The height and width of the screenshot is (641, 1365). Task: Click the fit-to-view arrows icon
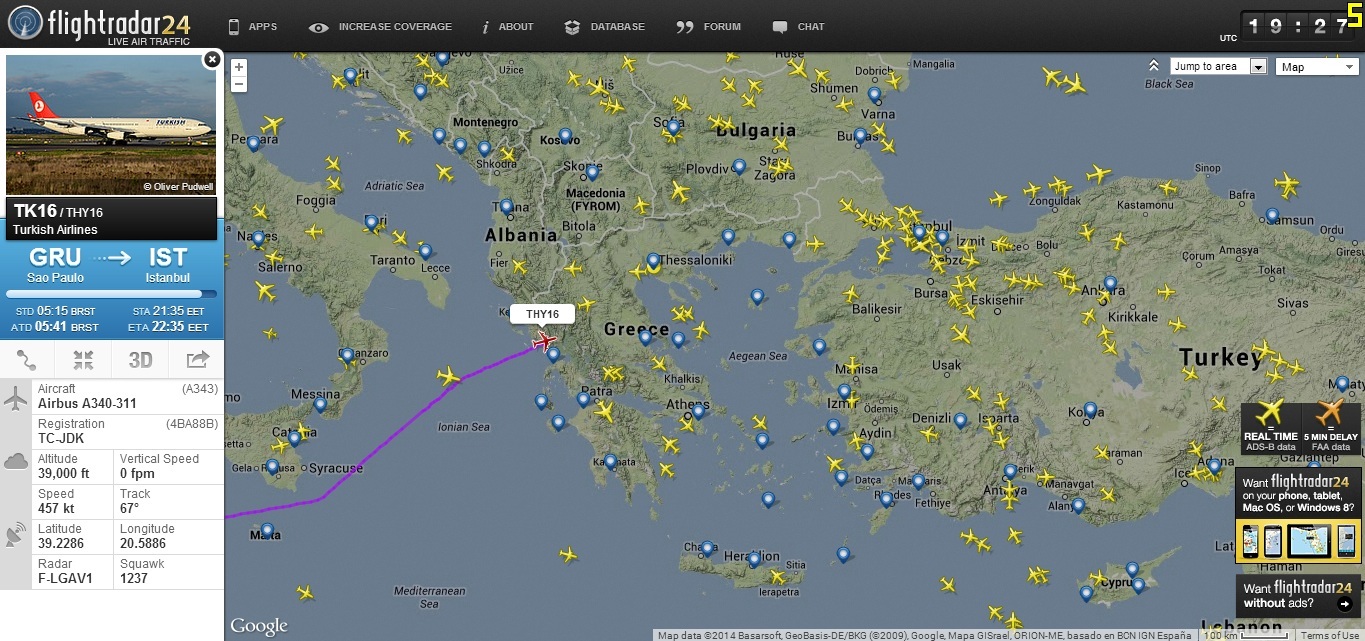(84, 360)
